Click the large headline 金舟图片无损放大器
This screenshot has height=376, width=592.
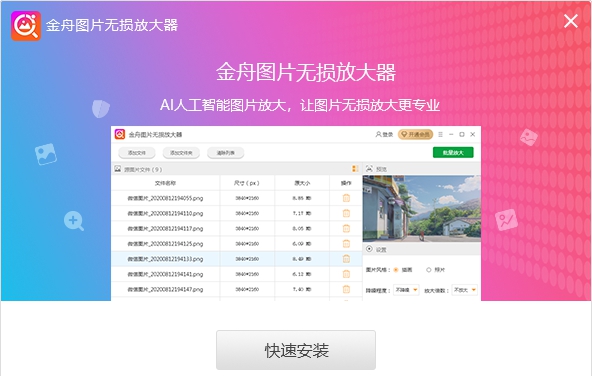pyautogui.click(x=306, y=72)
